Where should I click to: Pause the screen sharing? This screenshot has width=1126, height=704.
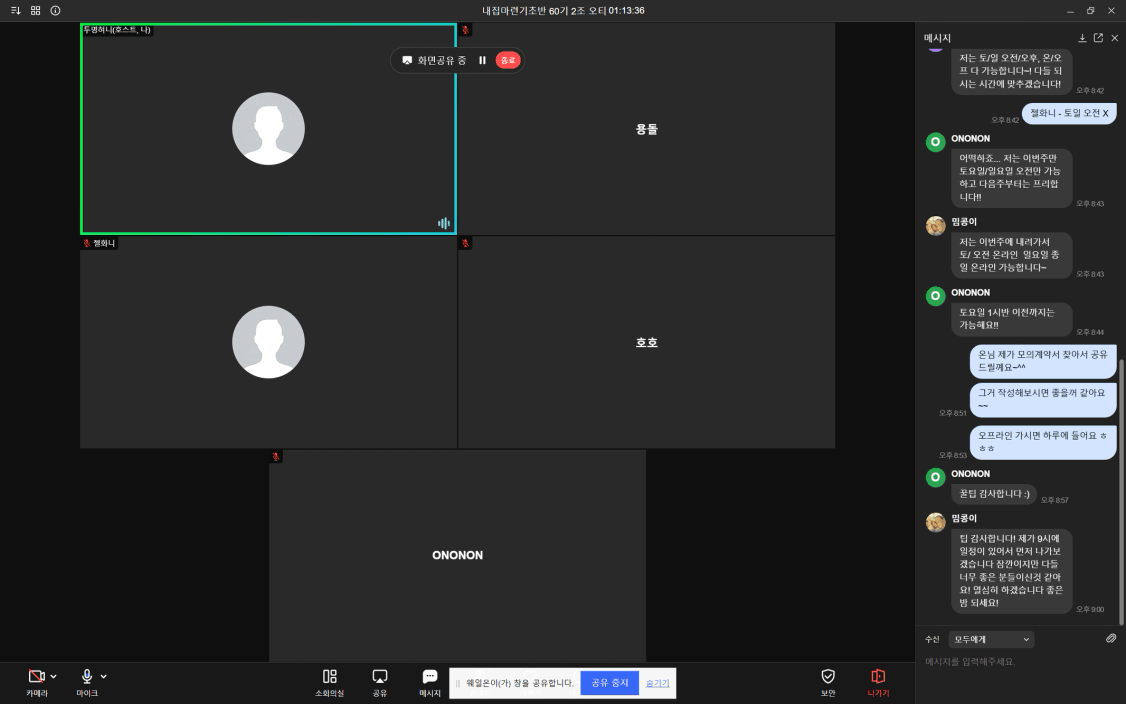[482, 60]
